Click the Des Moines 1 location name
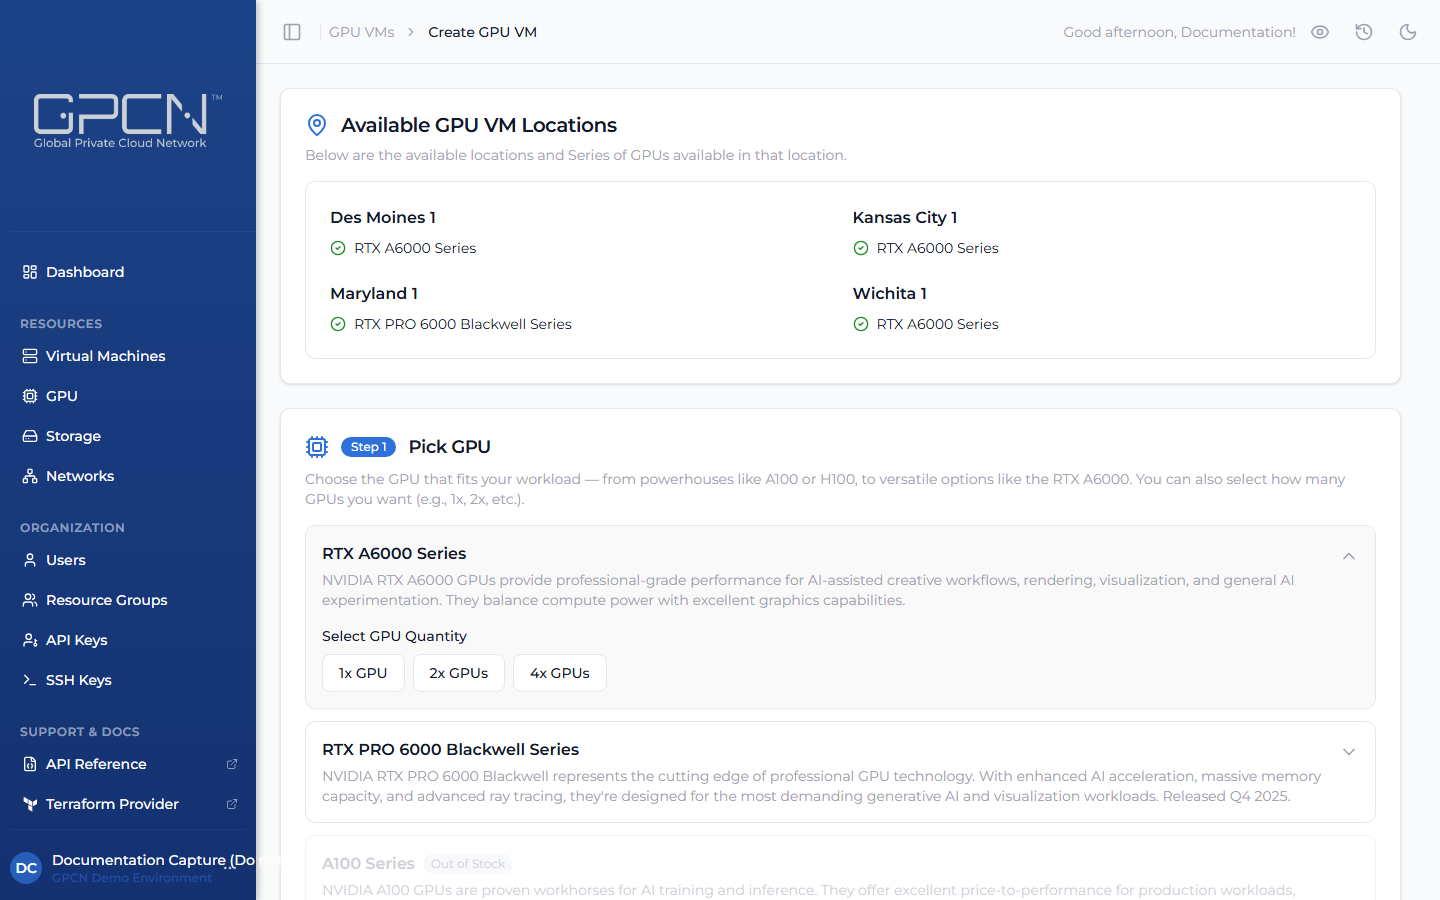Image resolution: width=1440 pixels, height=900 pixels. (383, 217)
